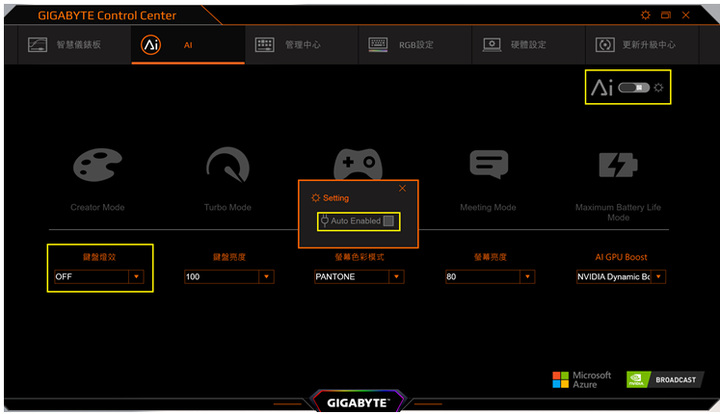Click the laptop hardware settings icon

click(492, 45)
